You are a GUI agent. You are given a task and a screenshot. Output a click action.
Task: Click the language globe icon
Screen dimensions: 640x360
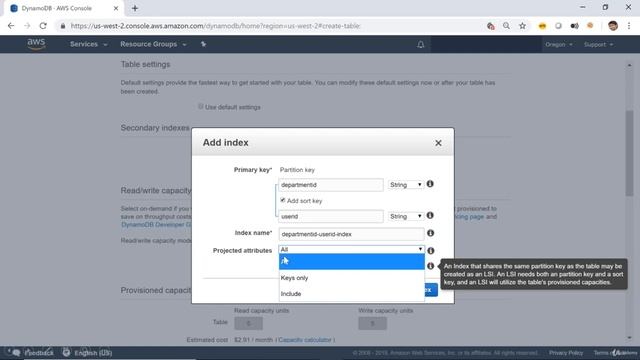[66, 353]
